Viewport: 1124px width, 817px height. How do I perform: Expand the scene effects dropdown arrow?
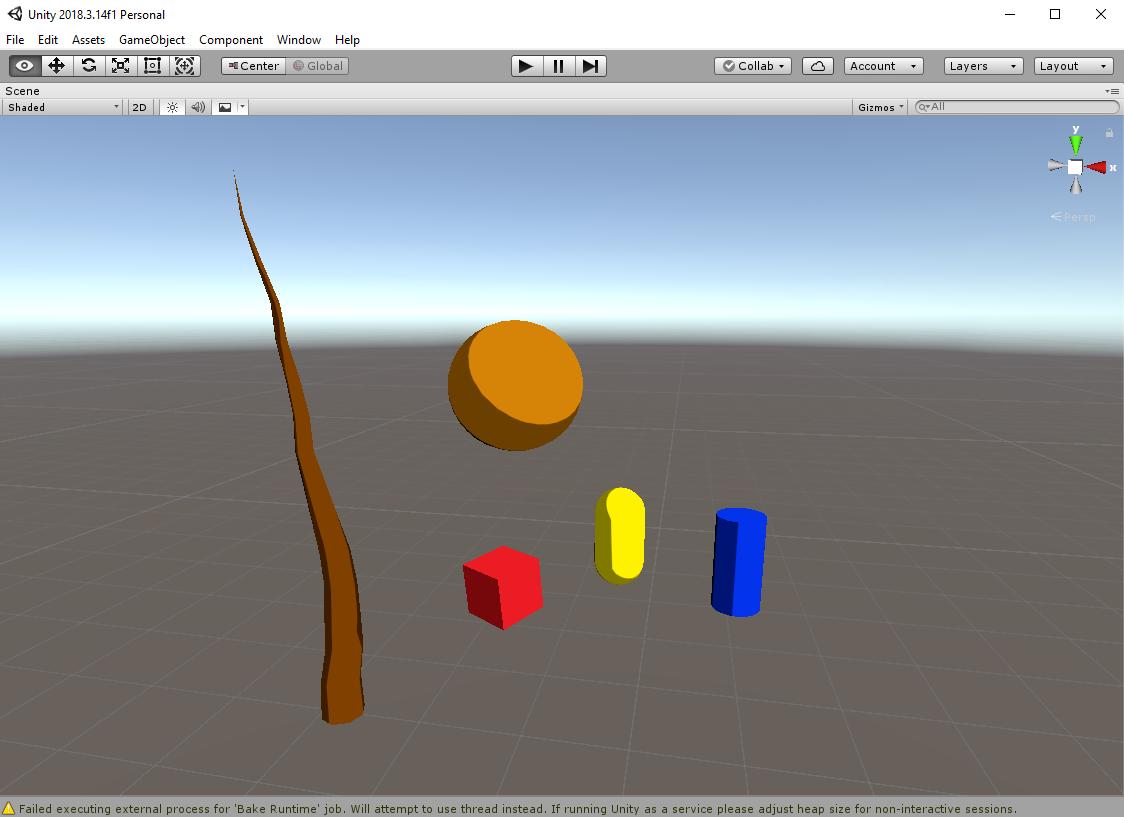[x=242, y=108]
